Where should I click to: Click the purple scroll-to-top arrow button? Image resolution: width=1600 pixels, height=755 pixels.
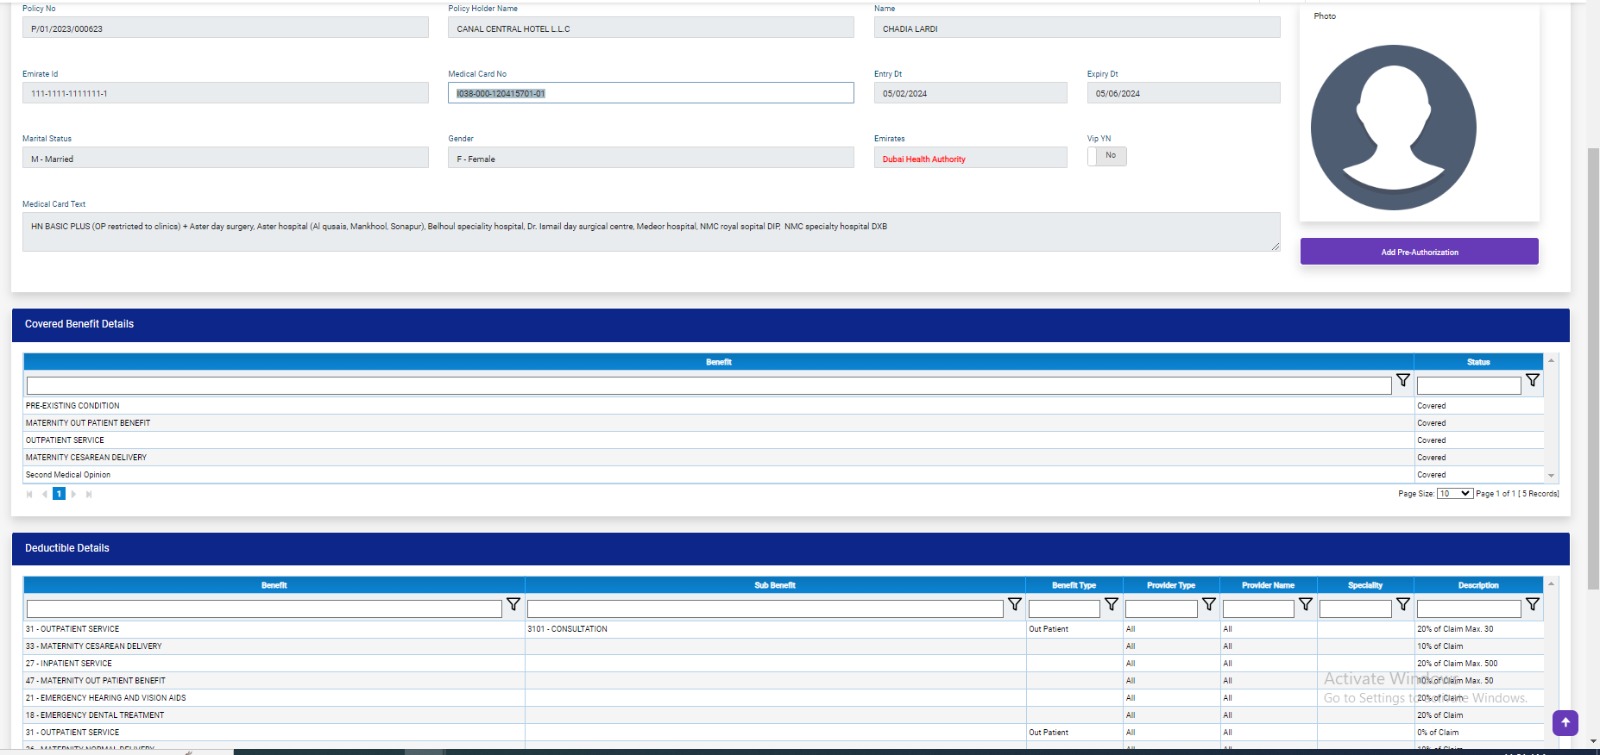pos(1565,722)
